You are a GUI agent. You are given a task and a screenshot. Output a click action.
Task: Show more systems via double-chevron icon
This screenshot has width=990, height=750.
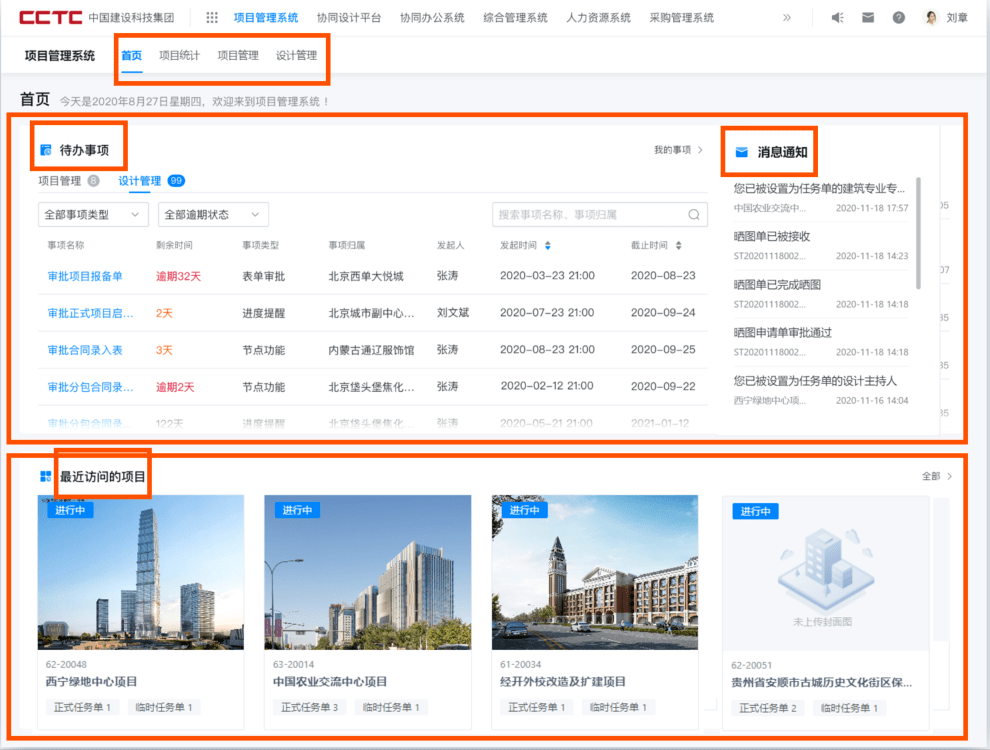[x=787, y=18]
